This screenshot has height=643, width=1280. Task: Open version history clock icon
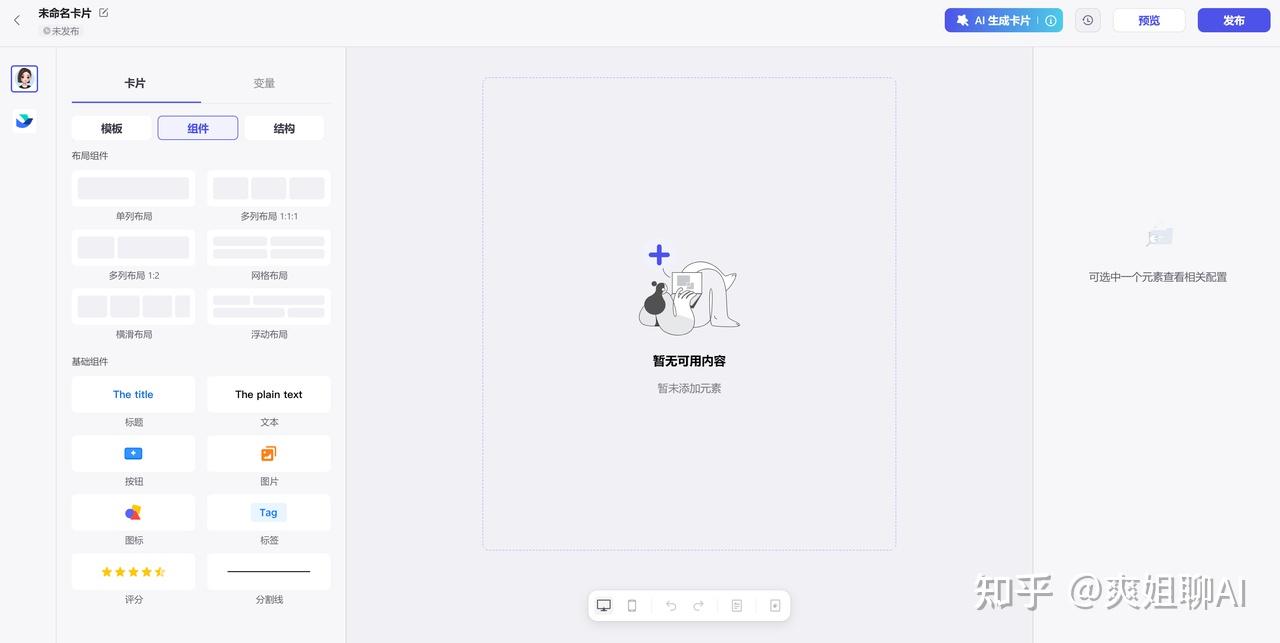pyautogui.click(x=1087, y=20)
